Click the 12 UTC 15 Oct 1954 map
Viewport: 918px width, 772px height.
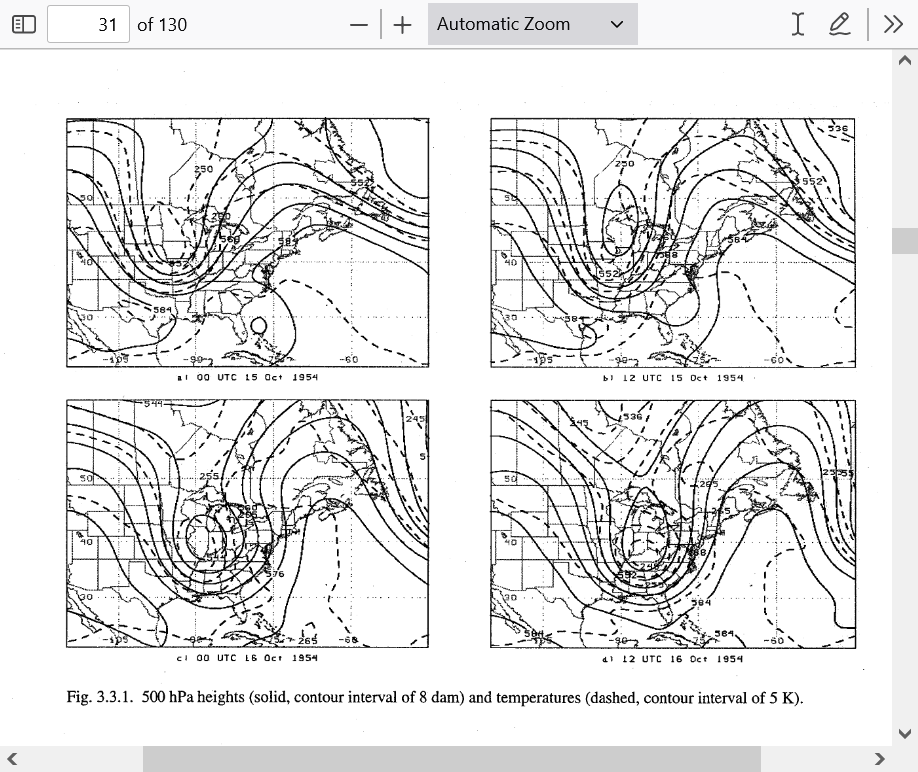(x=672, y=242)
